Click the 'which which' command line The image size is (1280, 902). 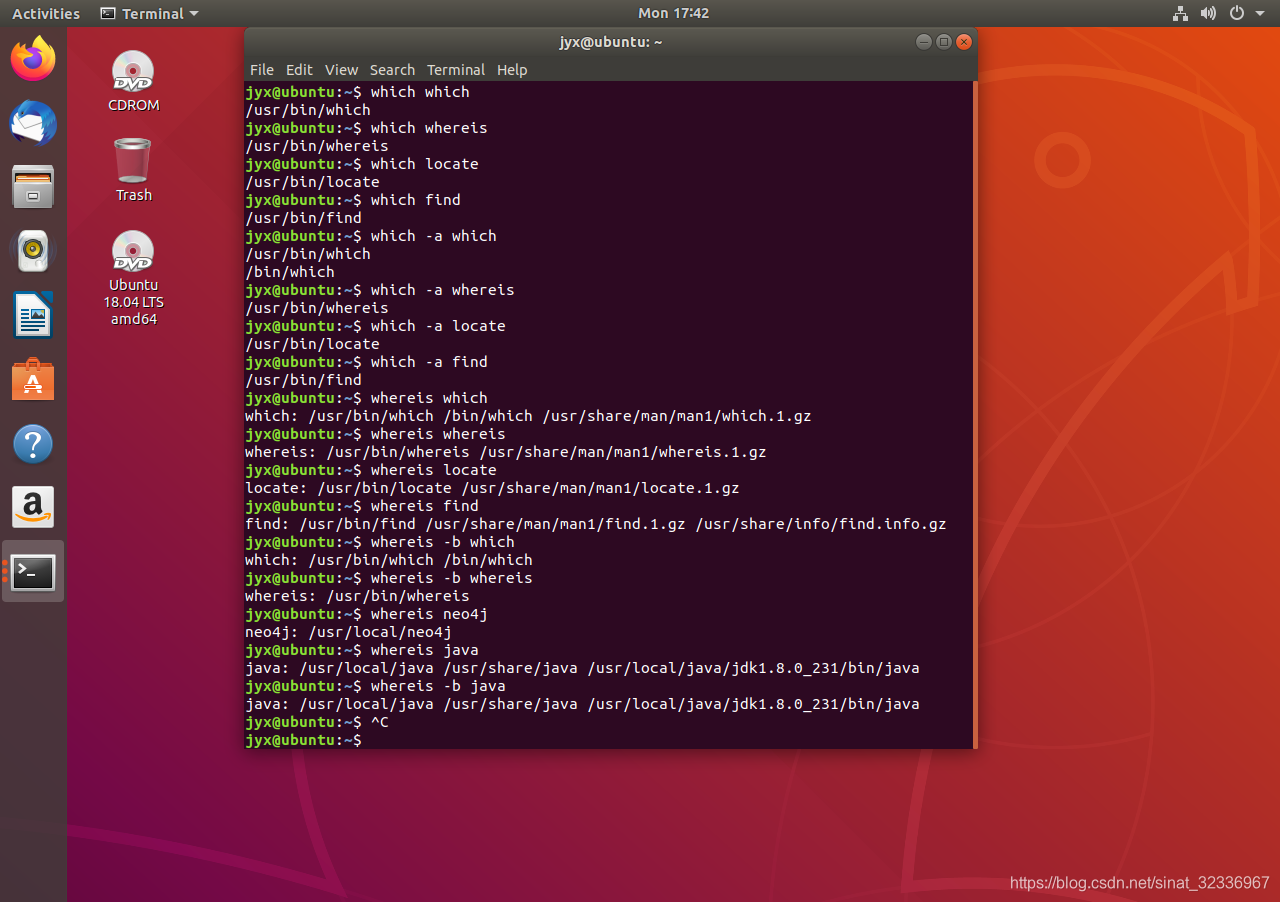pyautogui.click(x=357, y=92)
